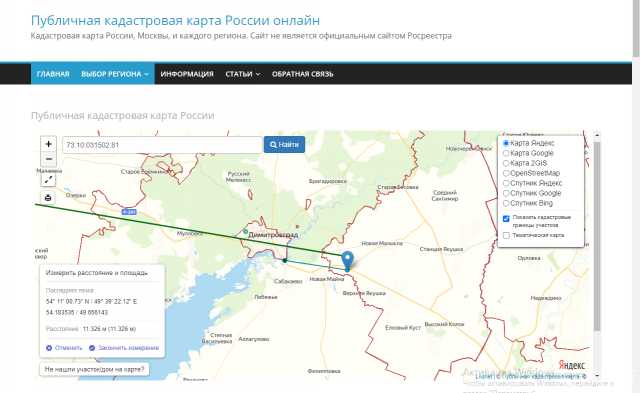Click the cadastral number search field
The height and width of the screenshot is (393, 640).
click(x=162, y=145)
